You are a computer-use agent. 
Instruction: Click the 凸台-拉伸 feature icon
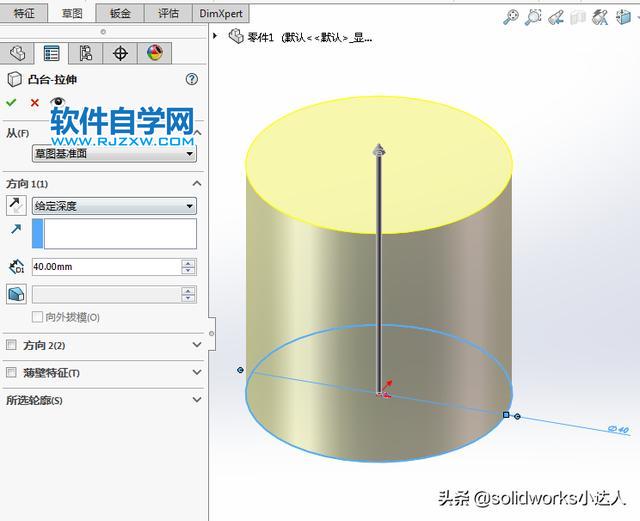pyautogui.click(x=15, y=79)
